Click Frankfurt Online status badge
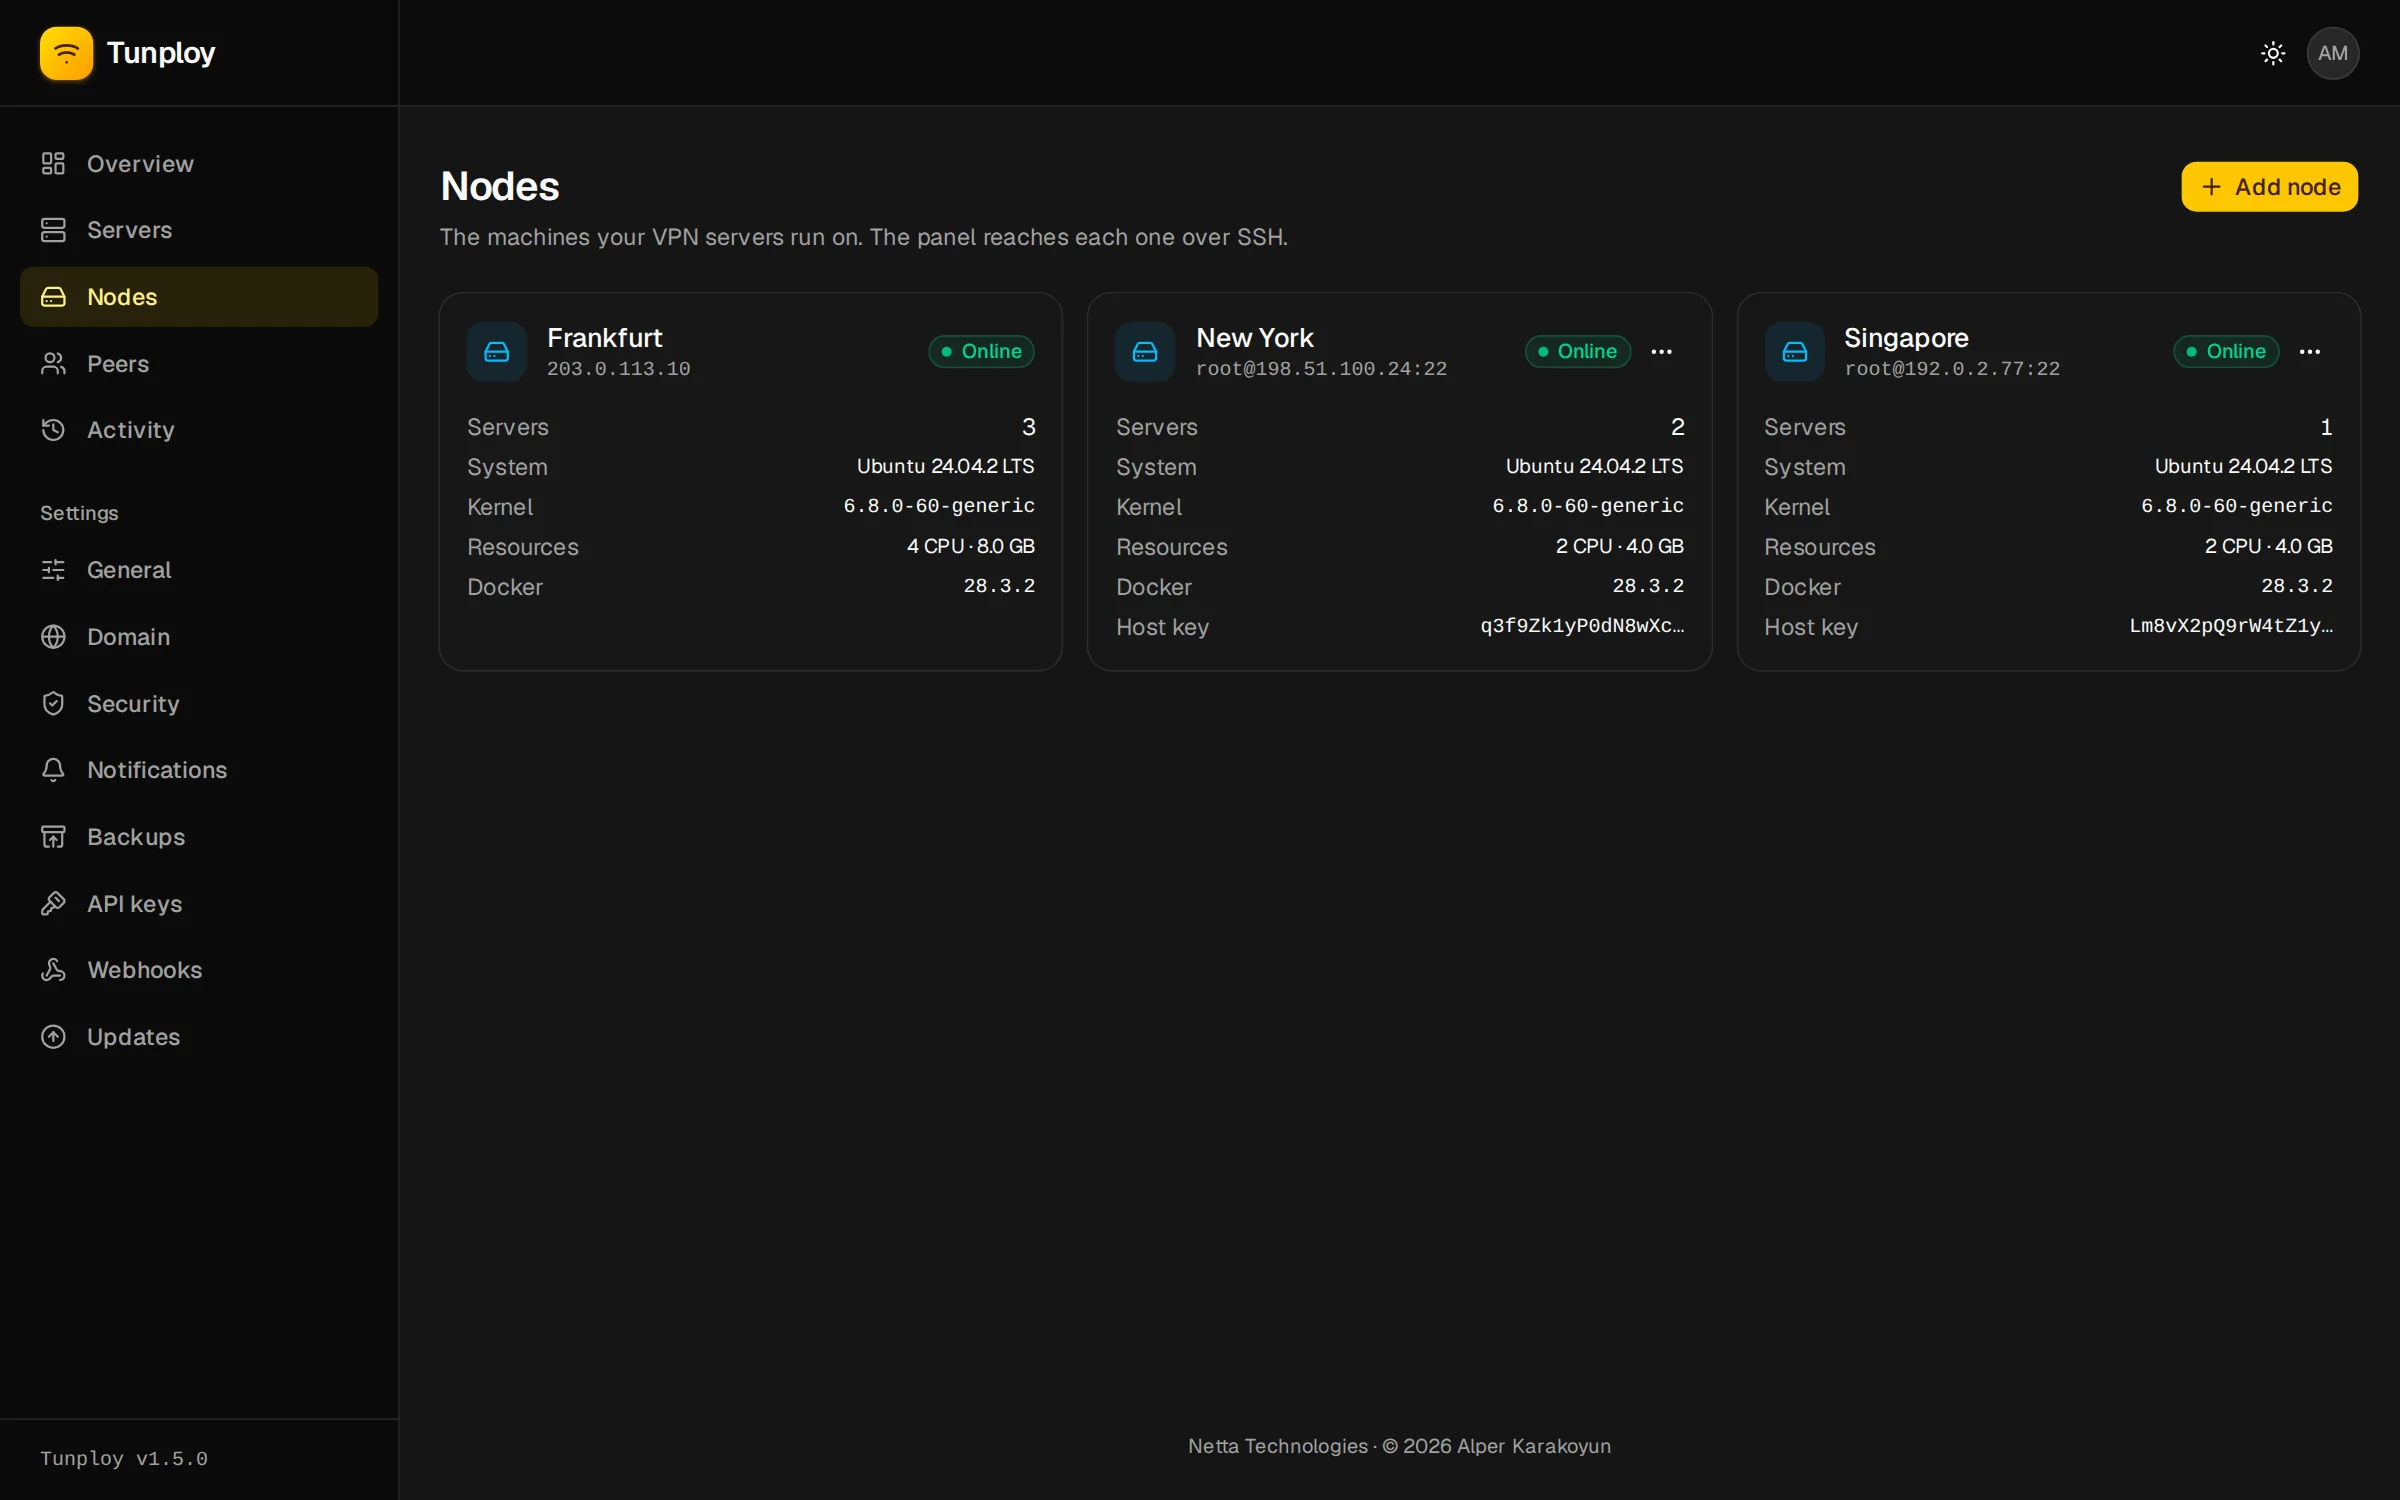 981,352
